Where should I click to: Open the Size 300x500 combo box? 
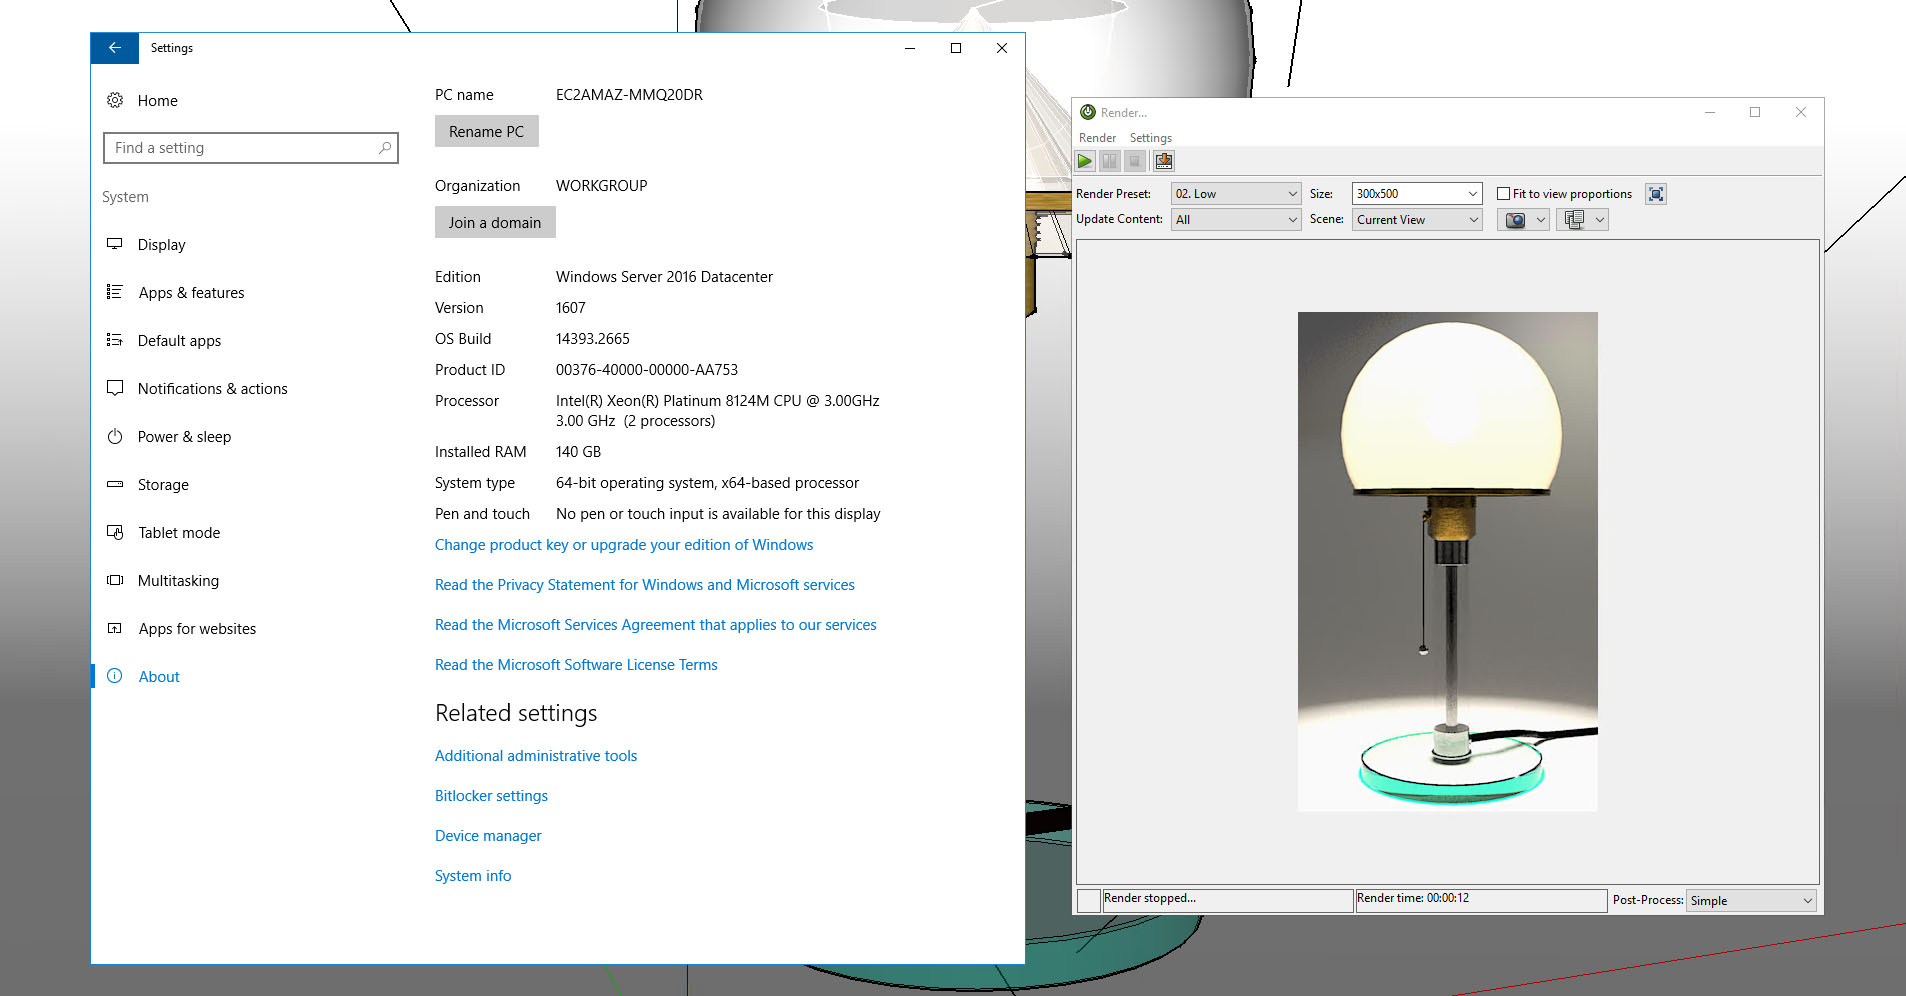click(x=1417, y=194)
